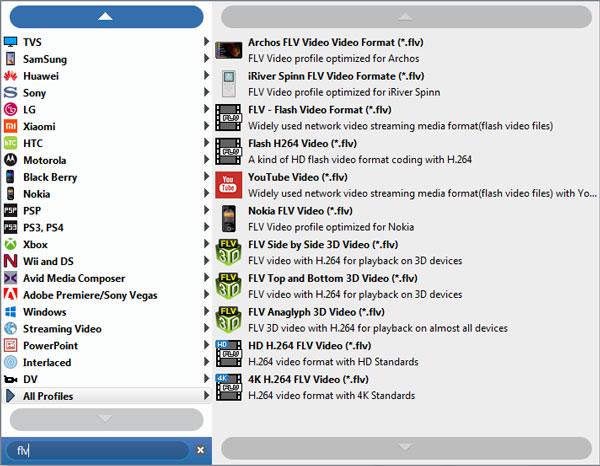Image resolution: width=600 pixels, height=466 pixels.
Task: Click the Wii and DS N icon
Action: (x=10, y=261)
